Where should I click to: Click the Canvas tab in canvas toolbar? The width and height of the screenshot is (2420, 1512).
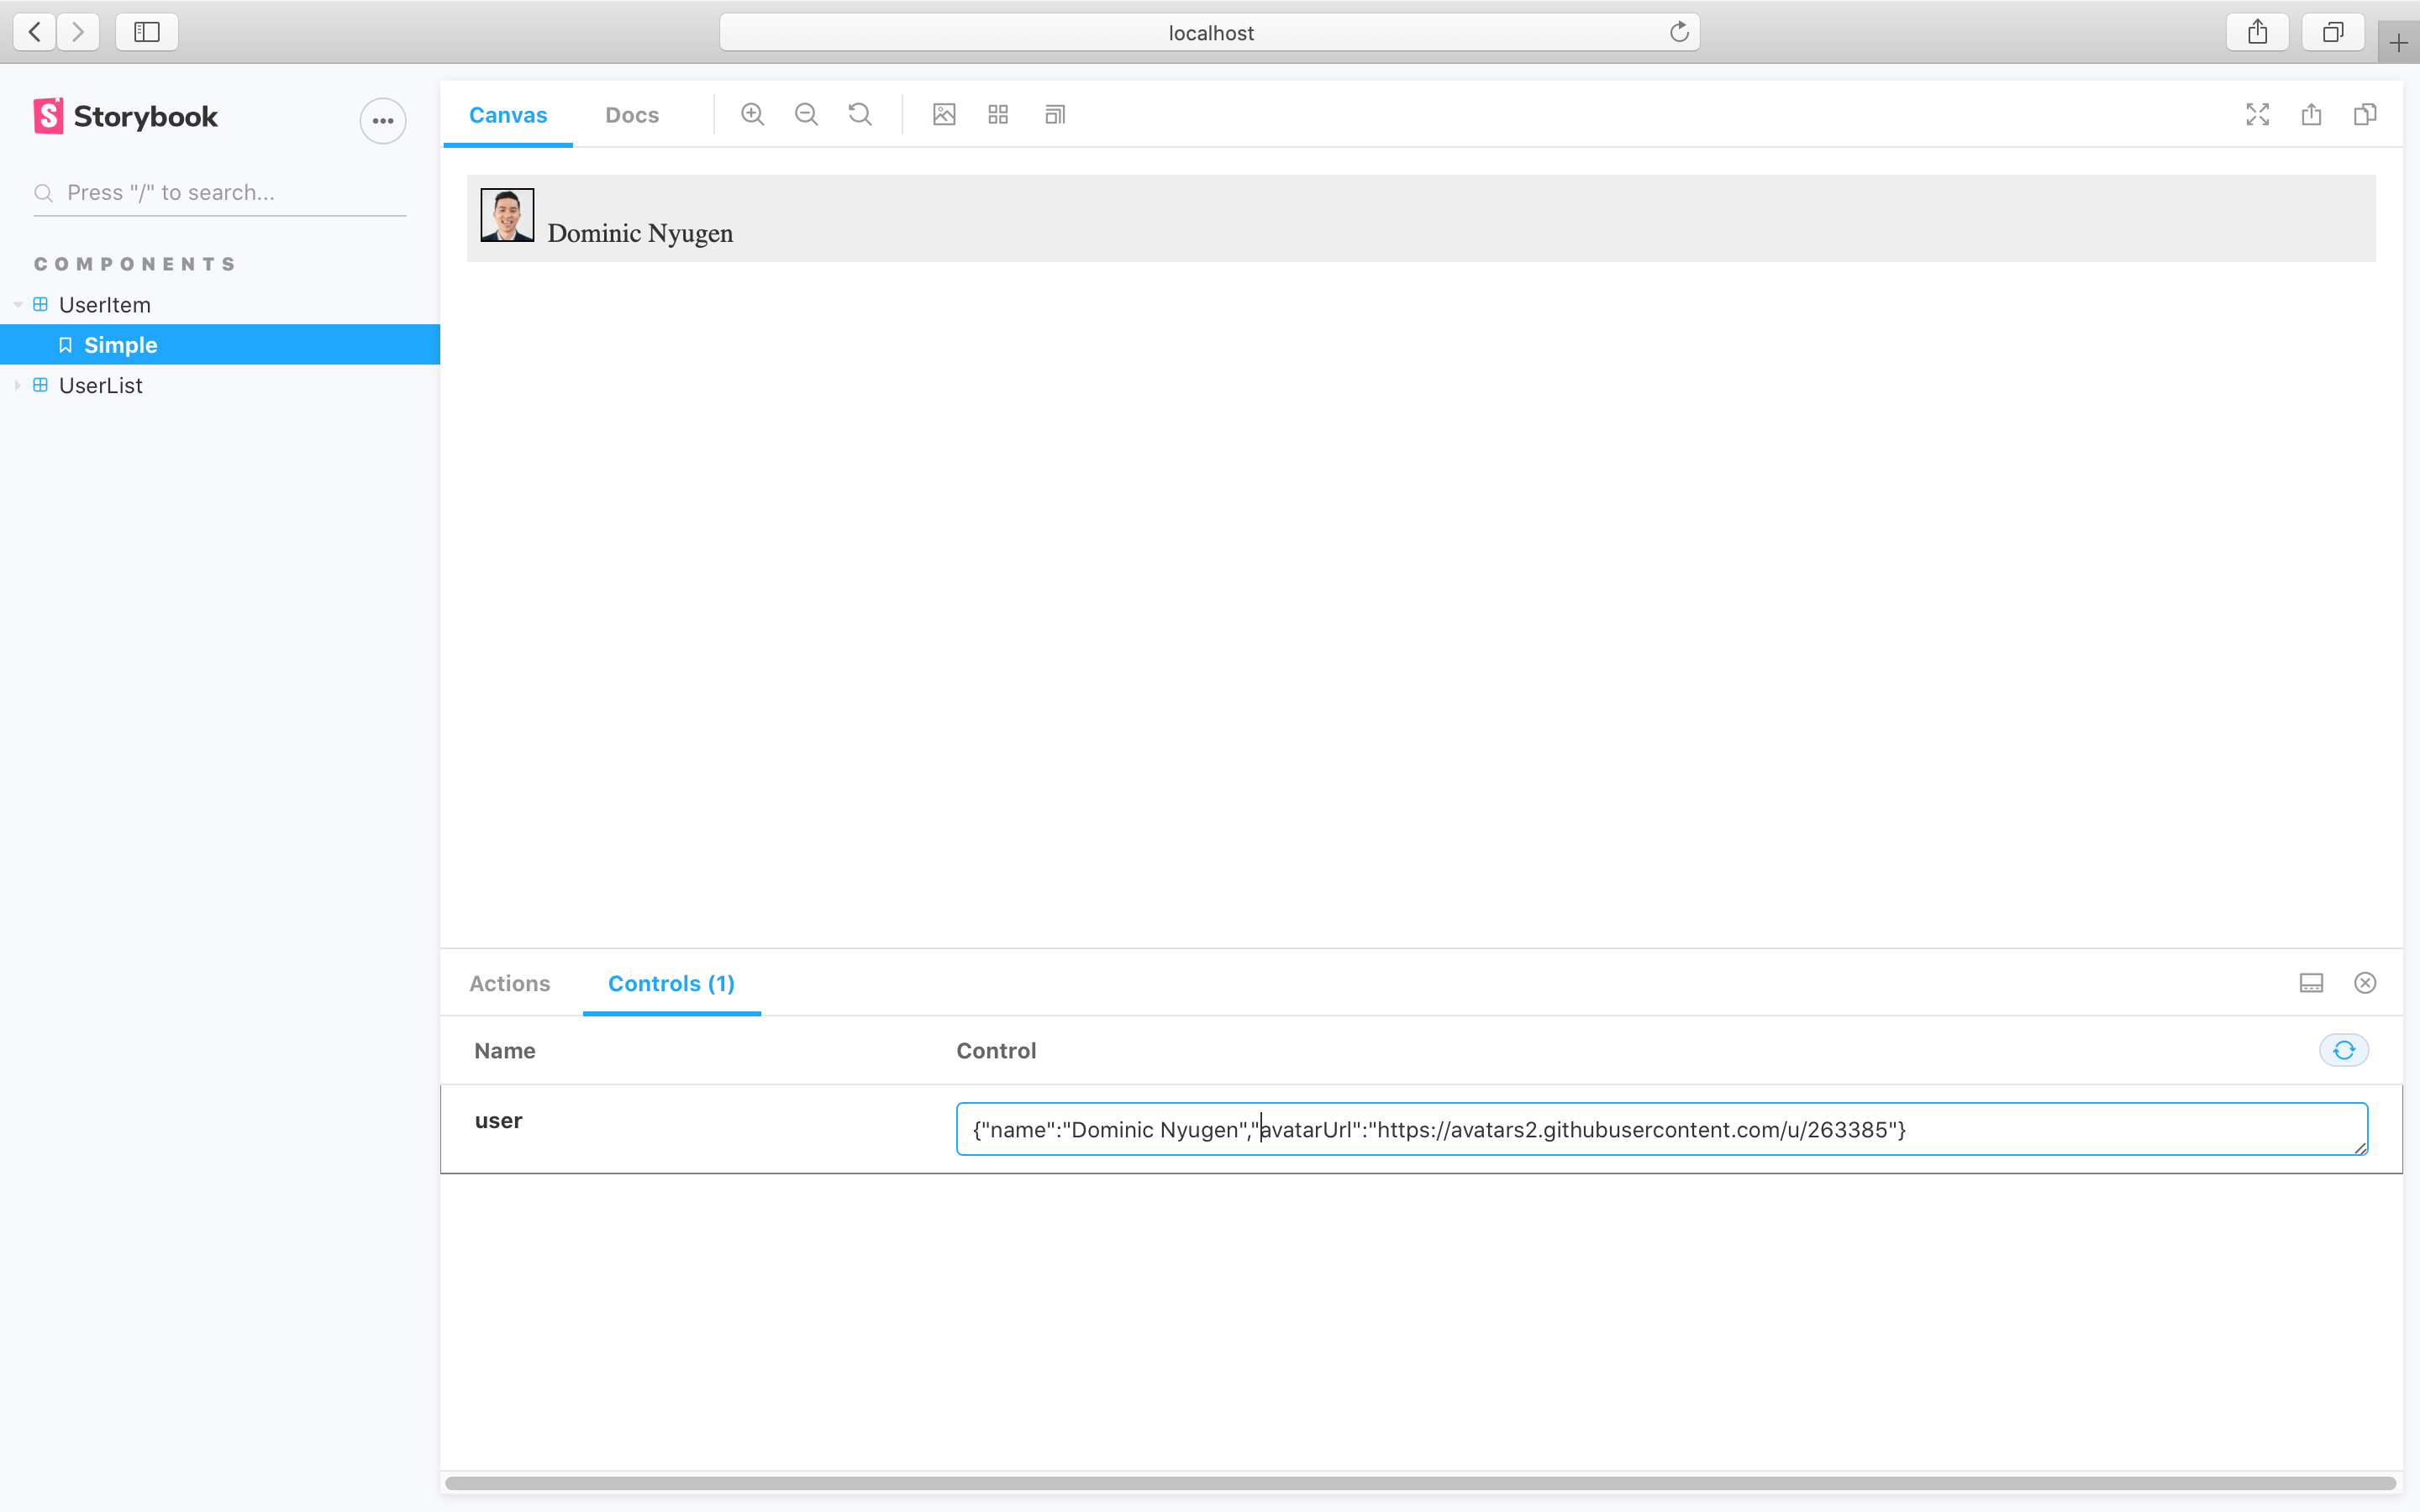[507, 113]
